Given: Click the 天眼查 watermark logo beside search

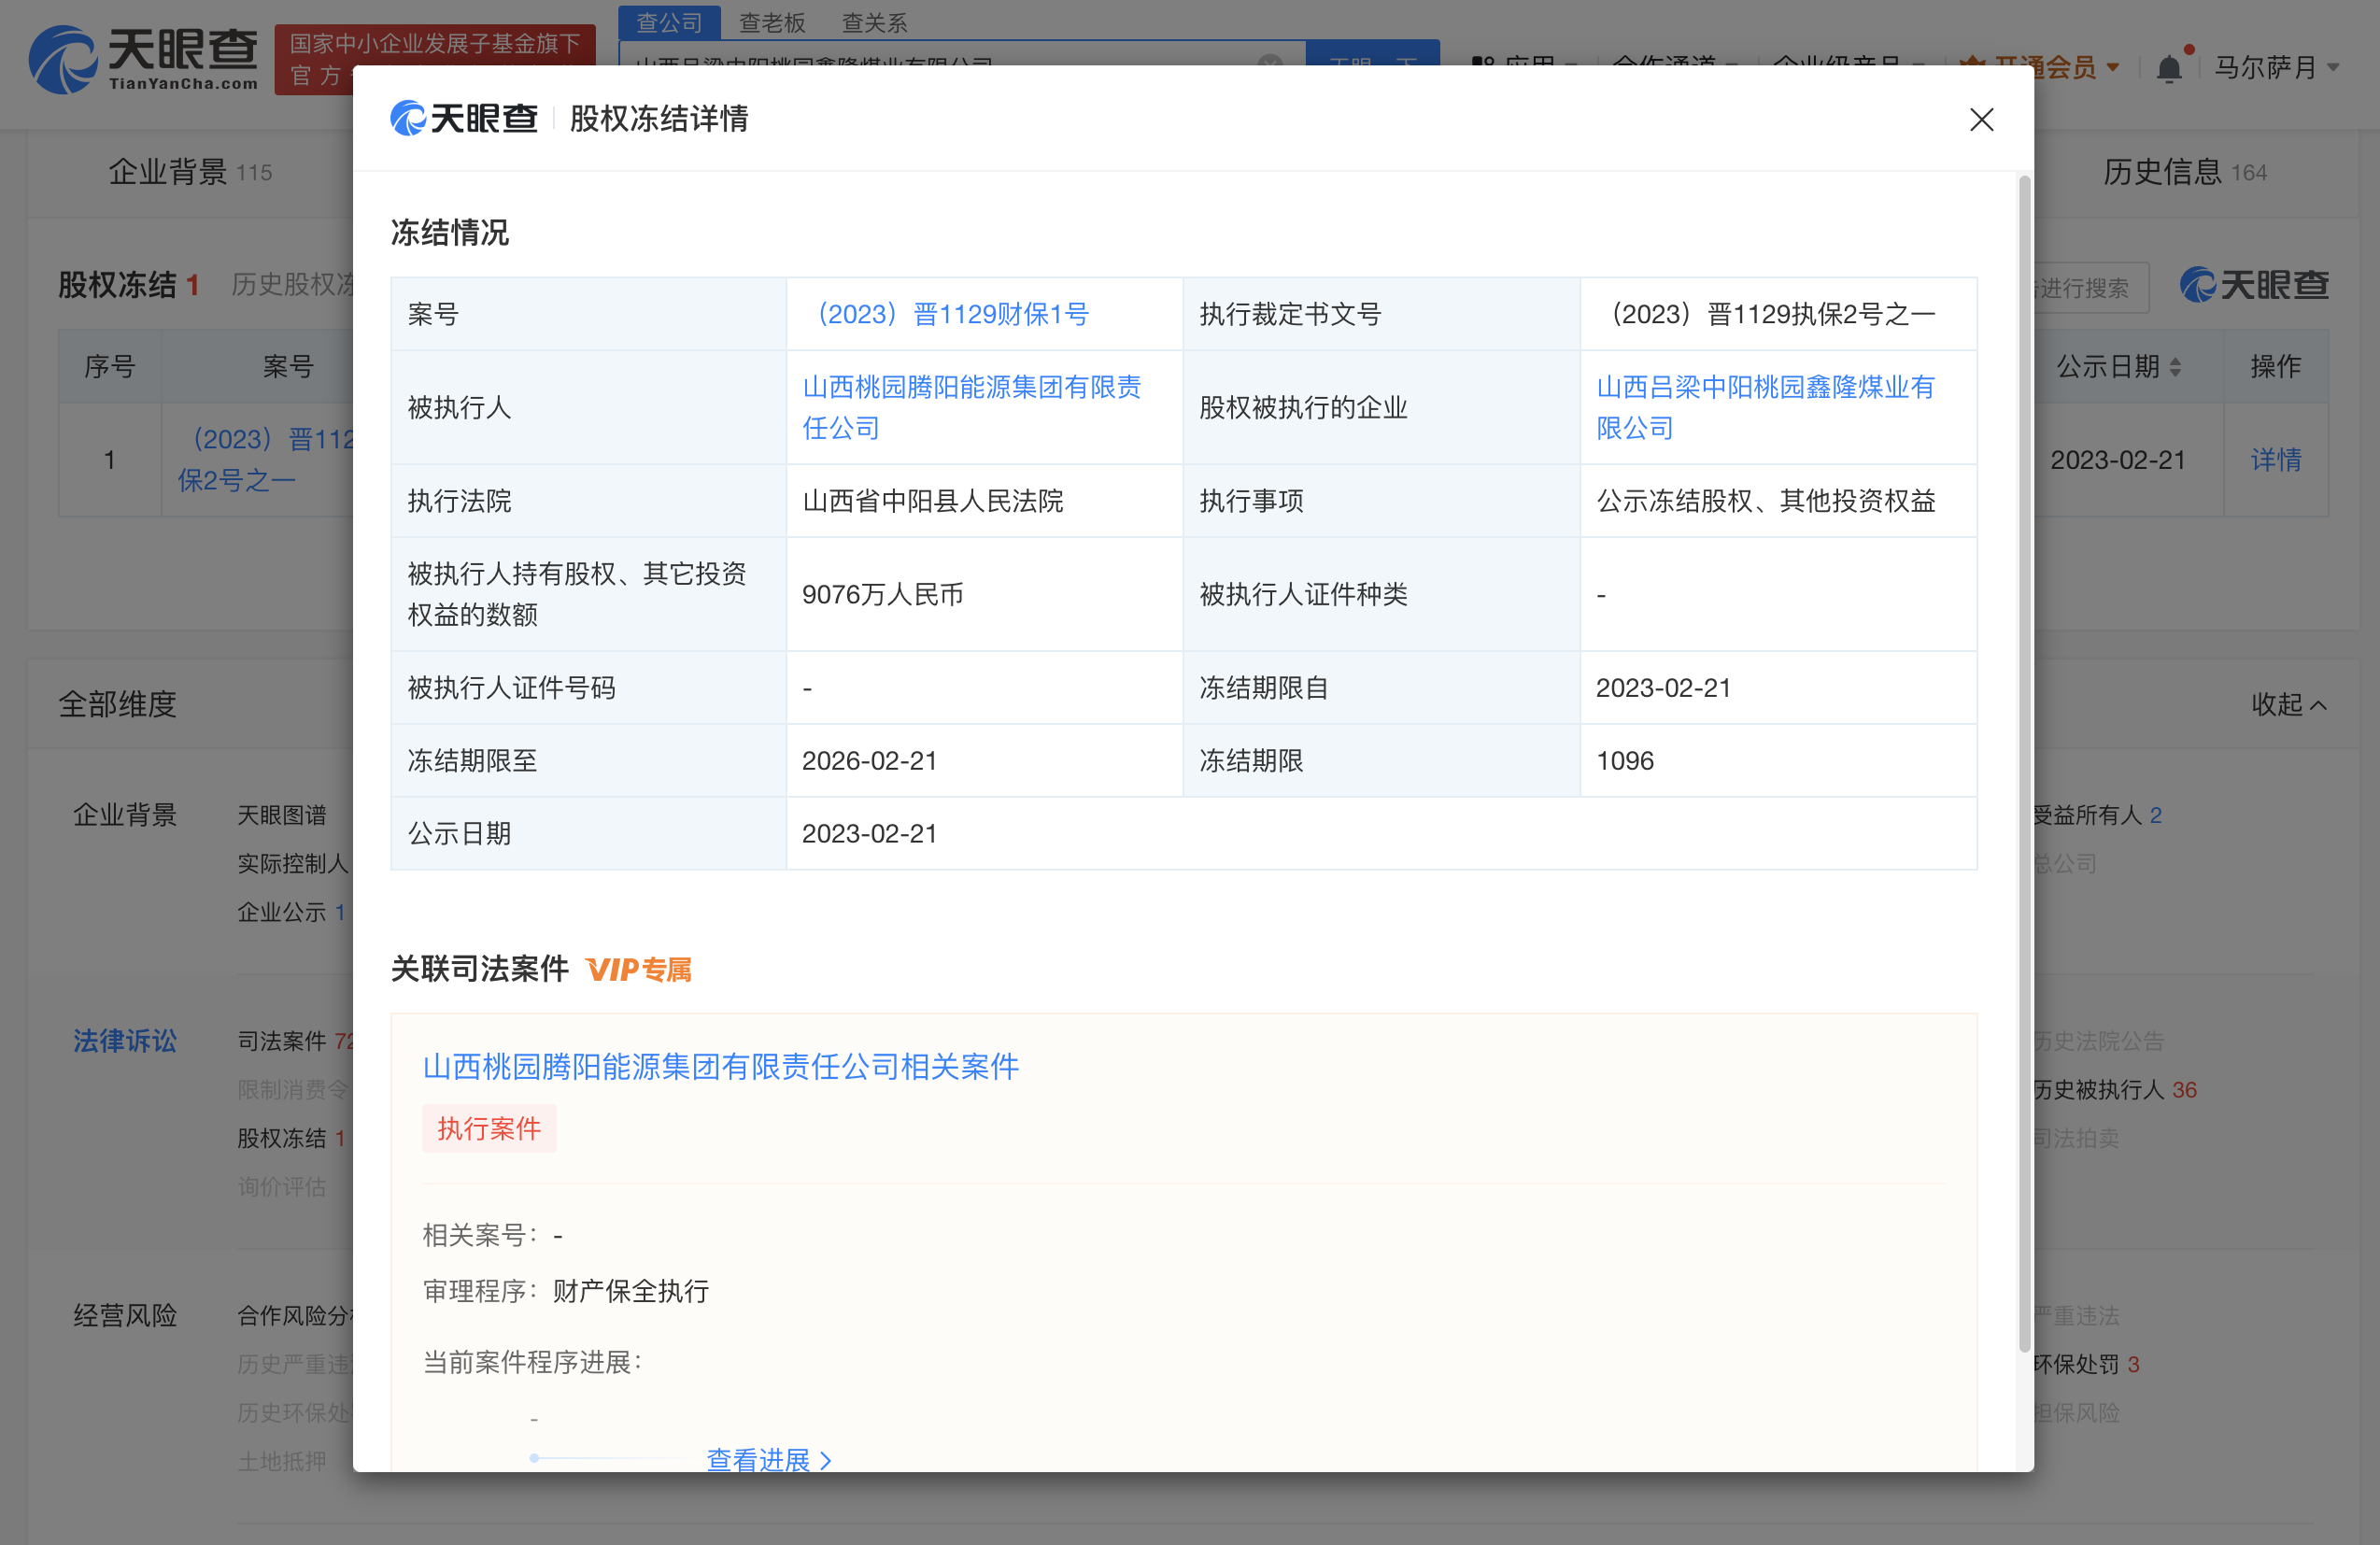Looking at the screenshot, I should pyautogui.click(x=2254, y=285).
